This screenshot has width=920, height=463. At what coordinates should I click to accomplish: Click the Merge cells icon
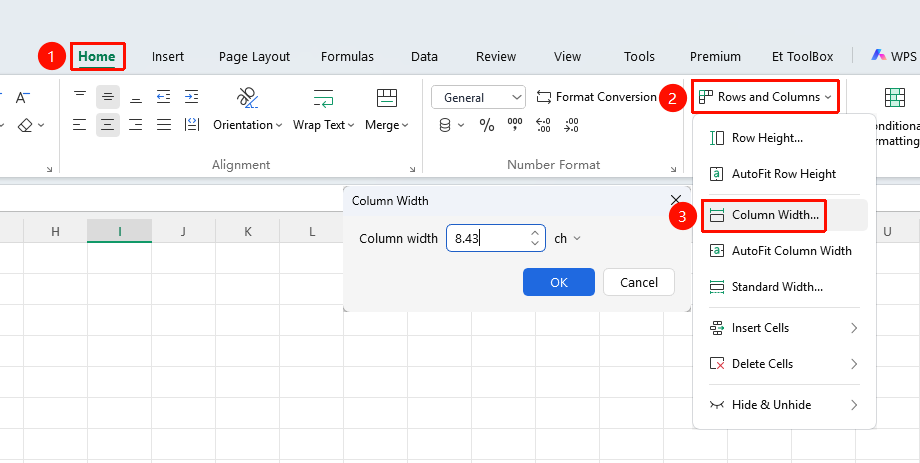click(387, 98)
